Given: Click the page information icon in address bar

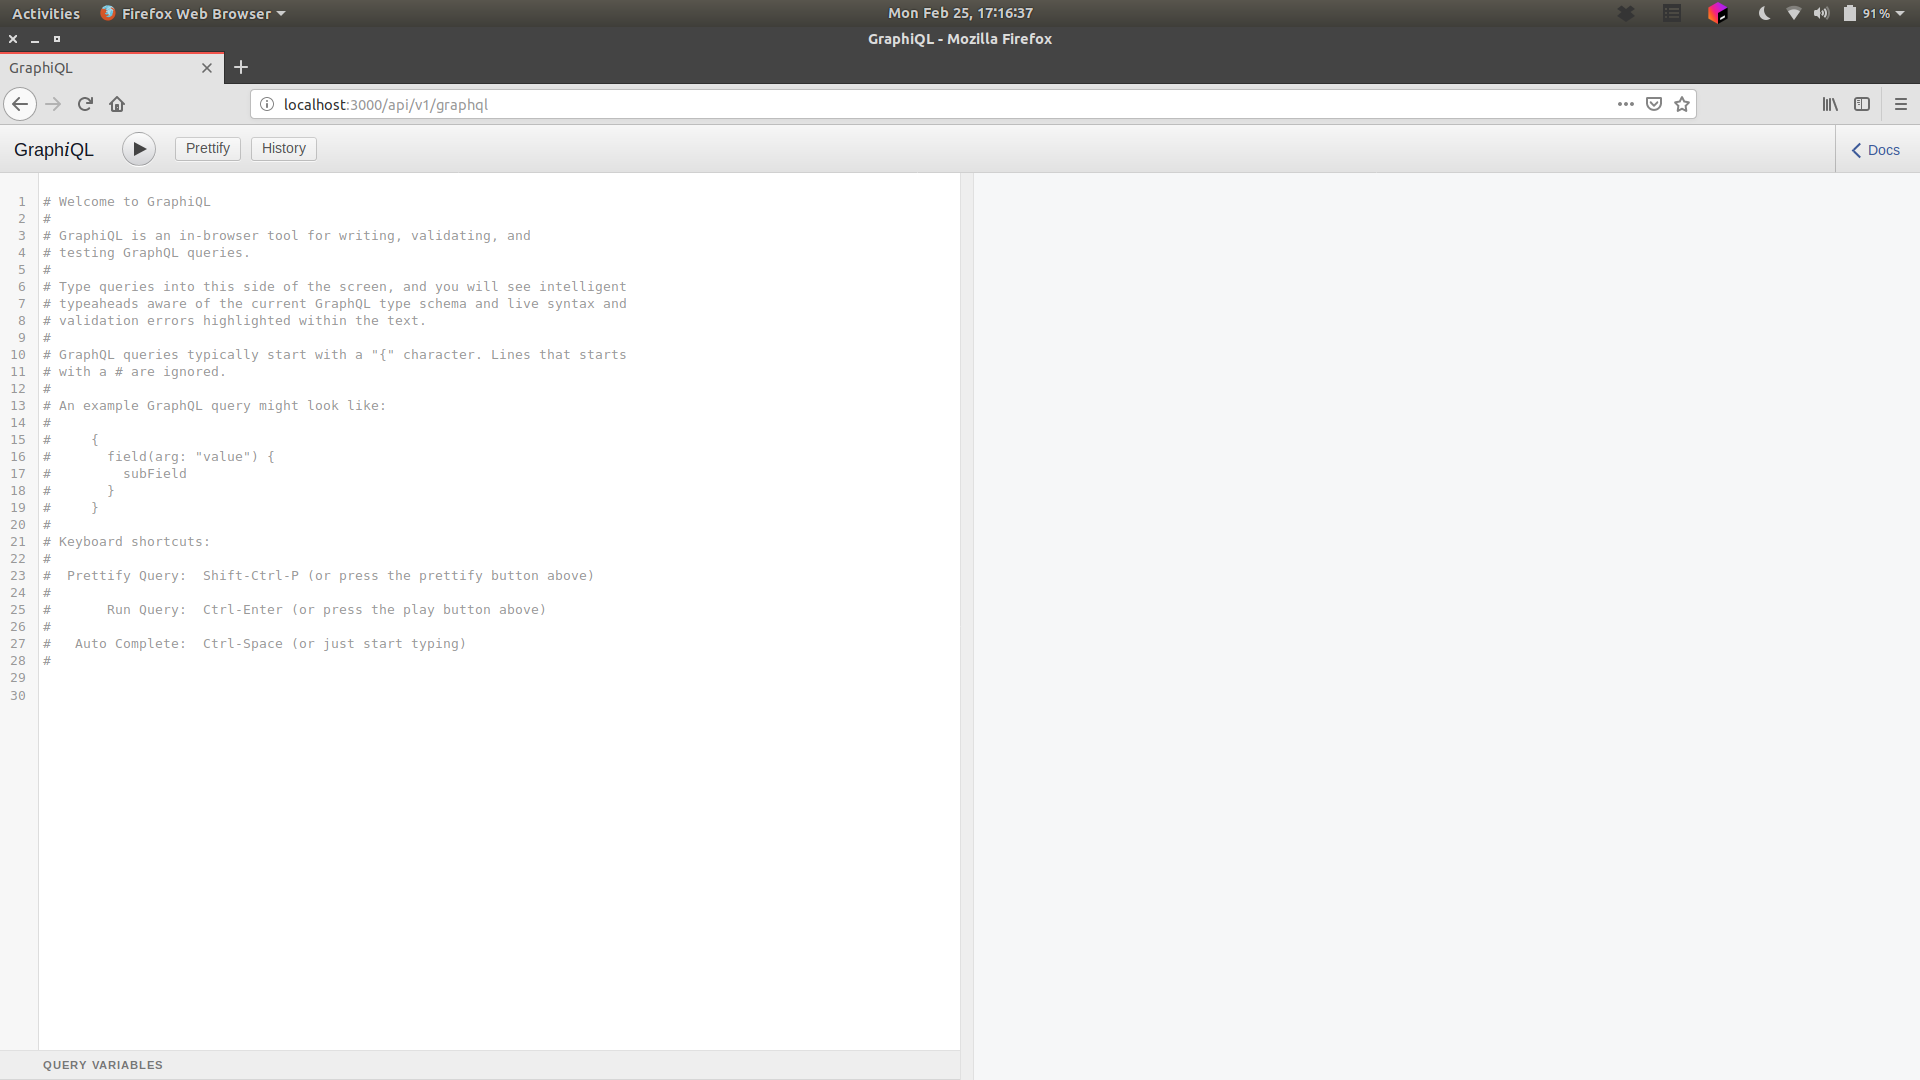Looking at the screenshot, I should [266, 104].
